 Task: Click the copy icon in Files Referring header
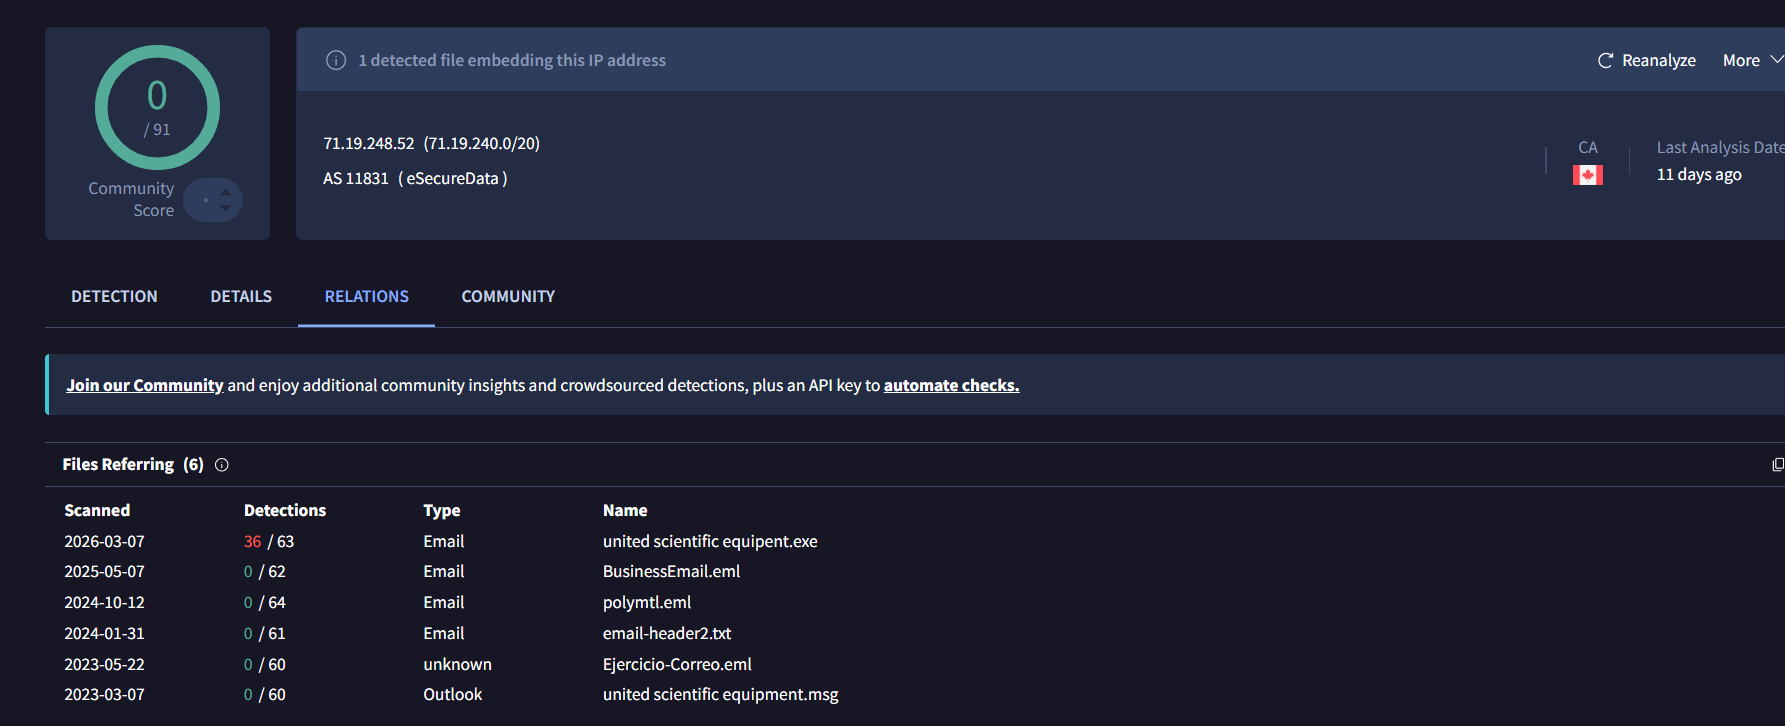point(1778,465)
